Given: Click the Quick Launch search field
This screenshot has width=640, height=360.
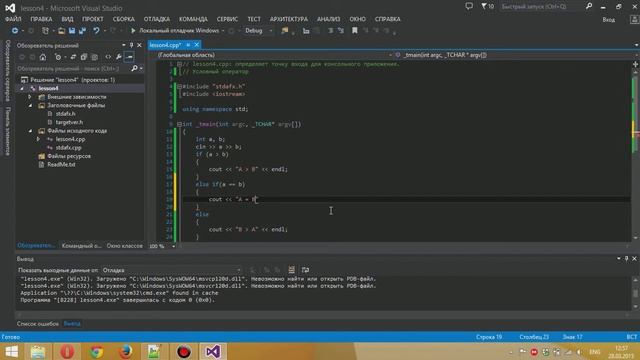Looking at the screenshot, I should [542, 7].
